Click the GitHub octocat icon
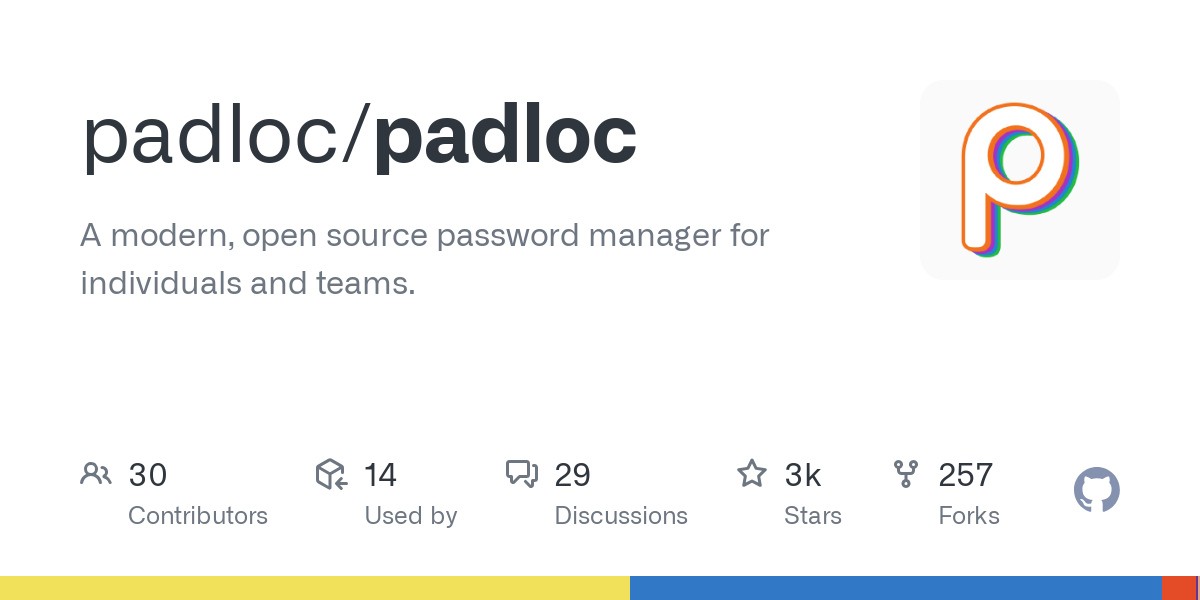The image size is (1200, 600). click(x=1097, y=490)
